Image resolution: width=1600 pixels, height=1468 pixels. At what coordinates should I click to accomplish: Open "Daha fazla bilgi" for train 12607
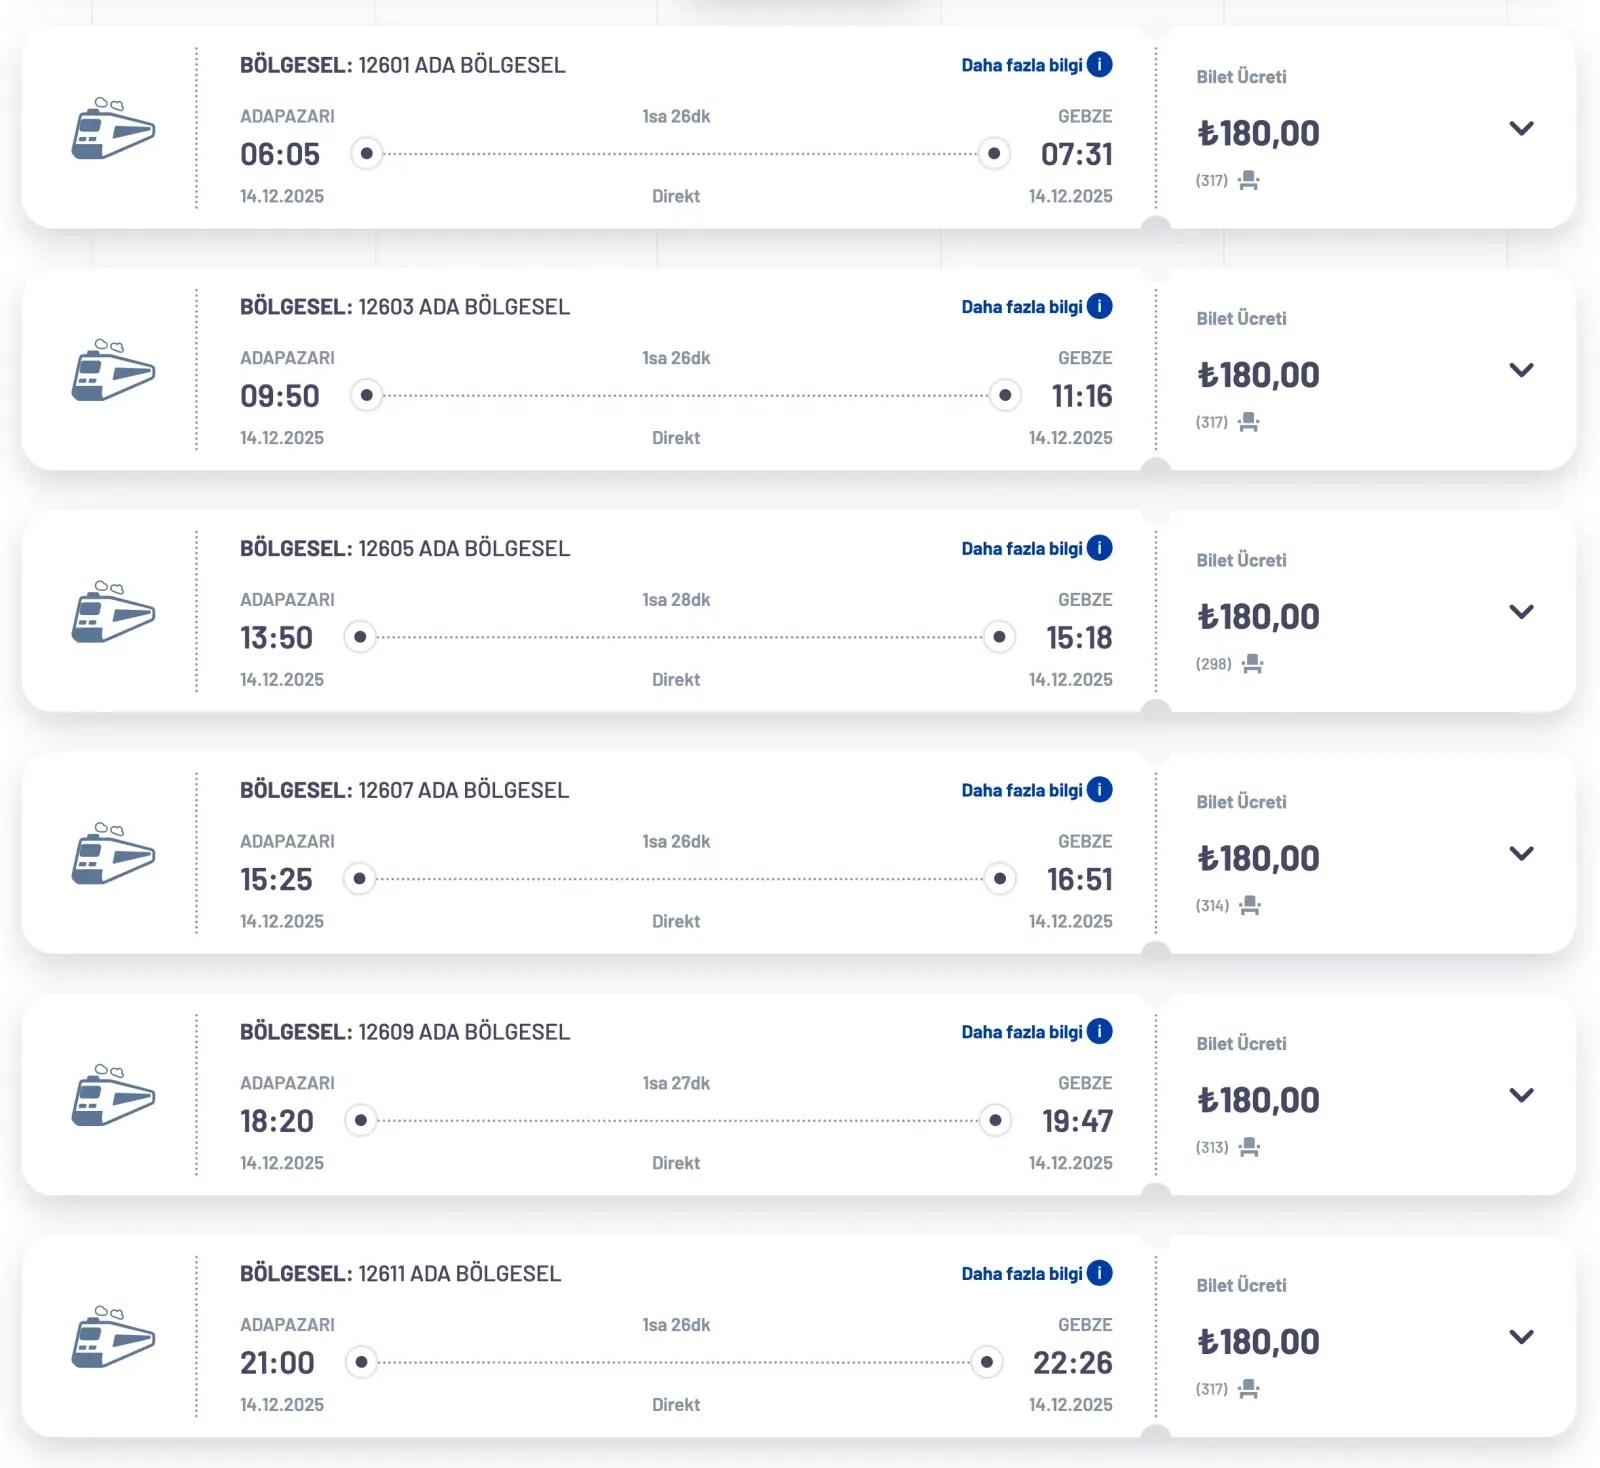click(1022, 790)
